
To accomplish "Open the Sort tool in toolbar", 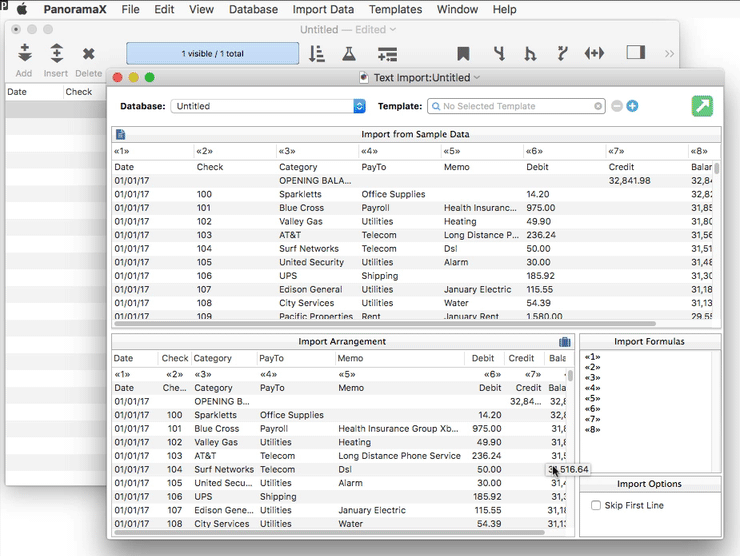I will pos(317,54).
